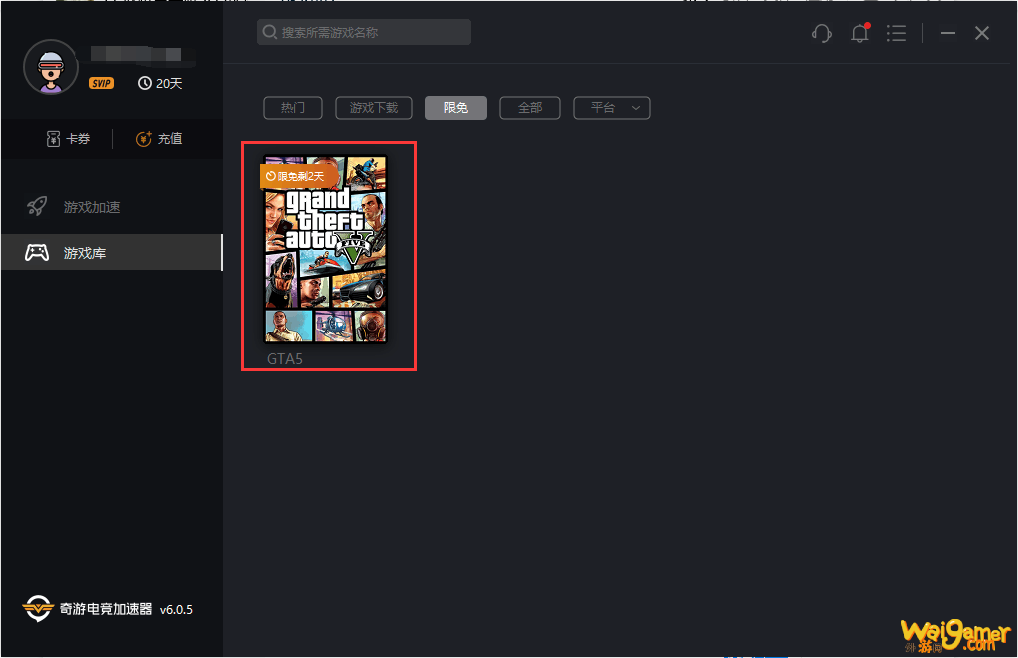Open the 游戏加速 sidebar item

(x=112, y=207)
